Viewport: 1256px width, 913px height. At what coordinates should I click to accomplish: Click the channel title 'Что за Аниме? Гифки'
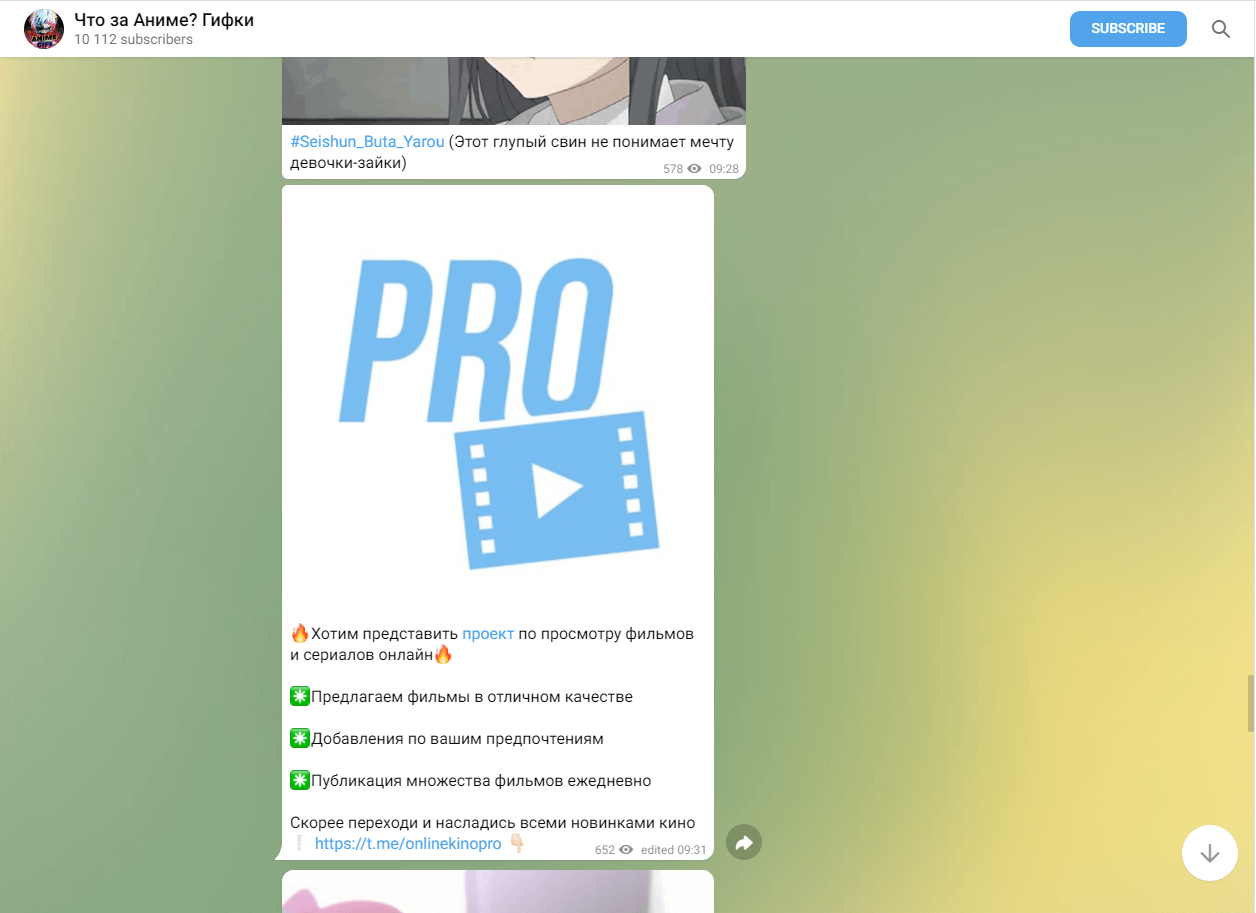tap(164, 20)
